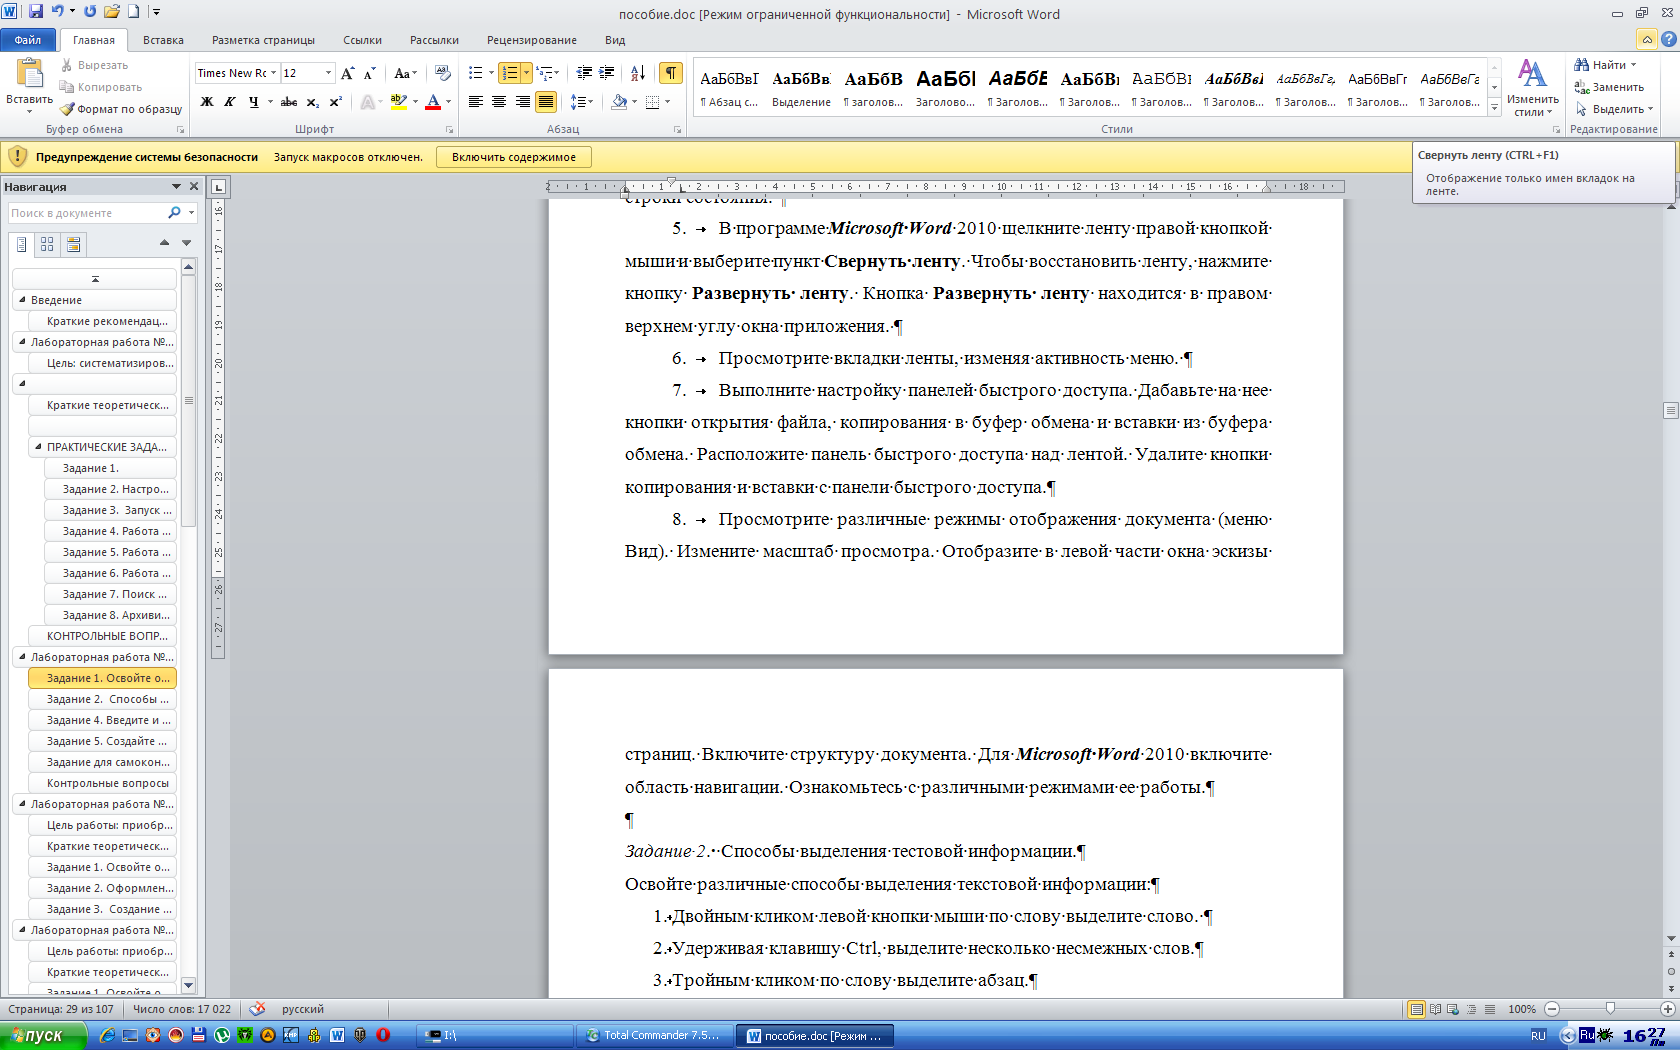Align text left
The image size is (1680, 1050).
point(476,102)
